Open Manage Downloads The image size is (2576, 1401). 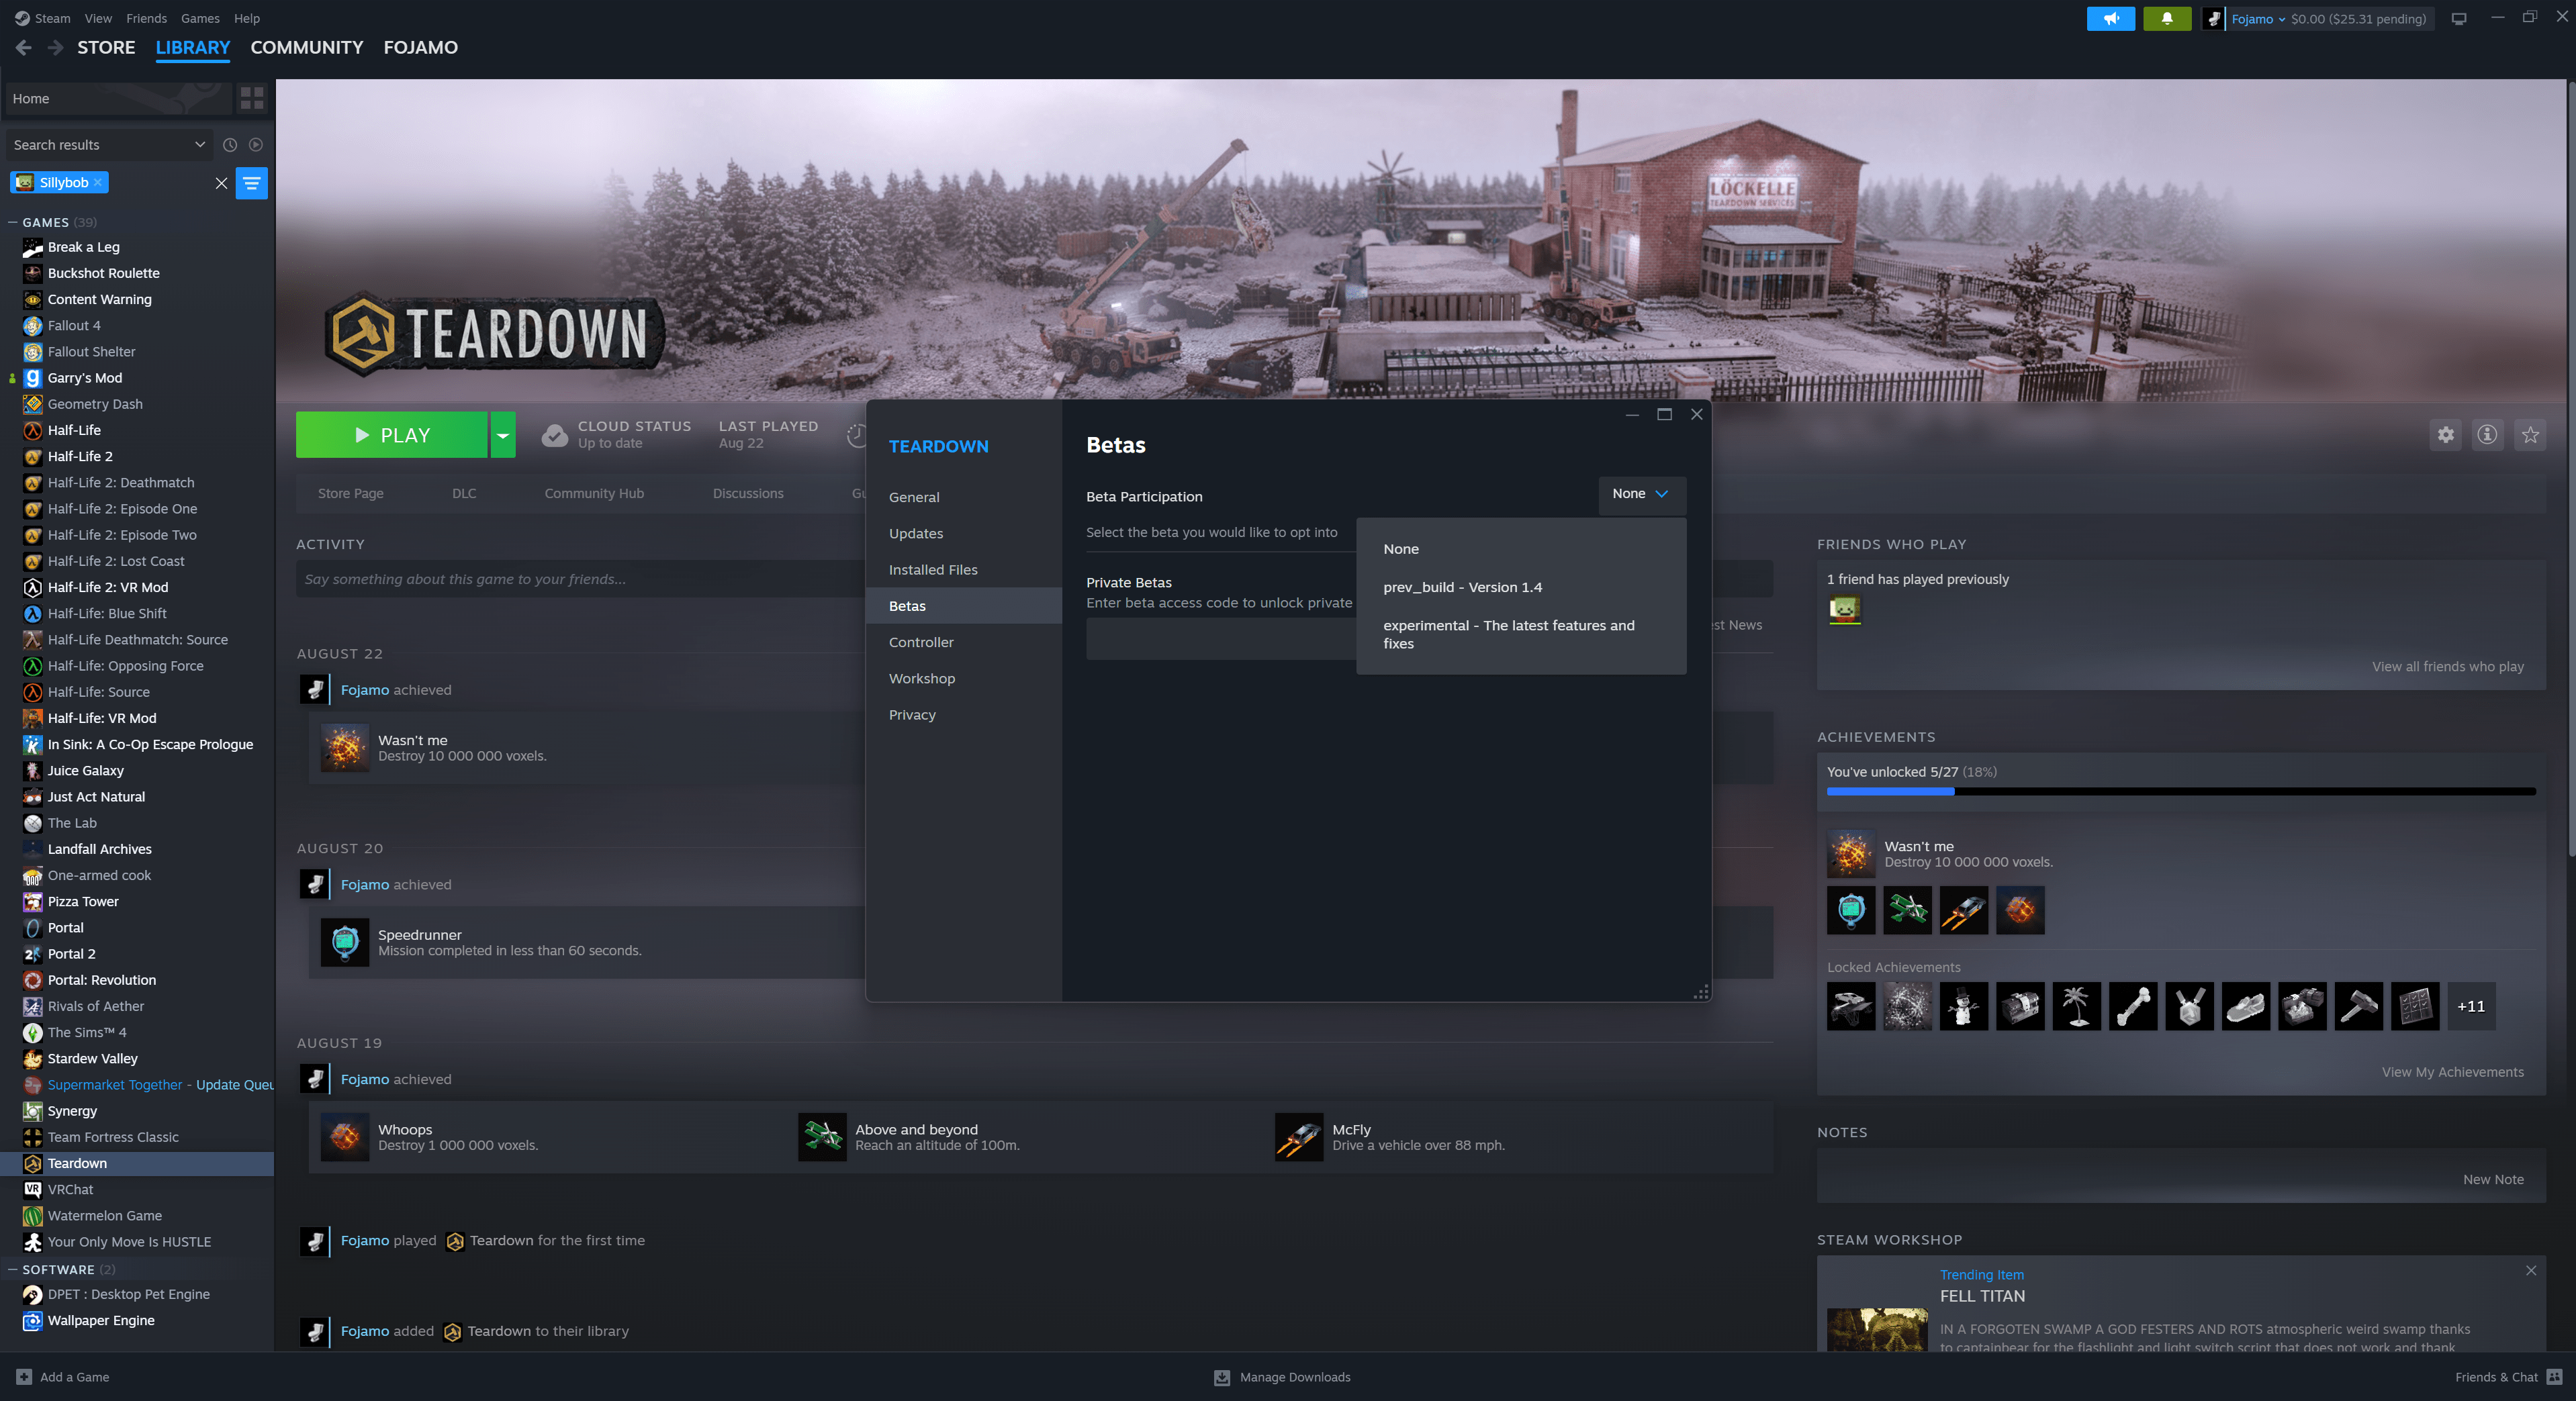point(1282,1377)
